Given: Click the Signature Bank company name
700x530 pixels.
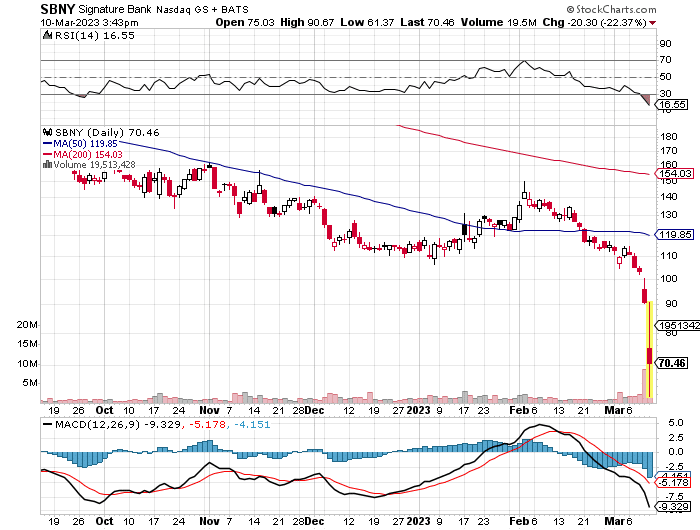Looking at the screenshot, I should click(x=115, y=9).
